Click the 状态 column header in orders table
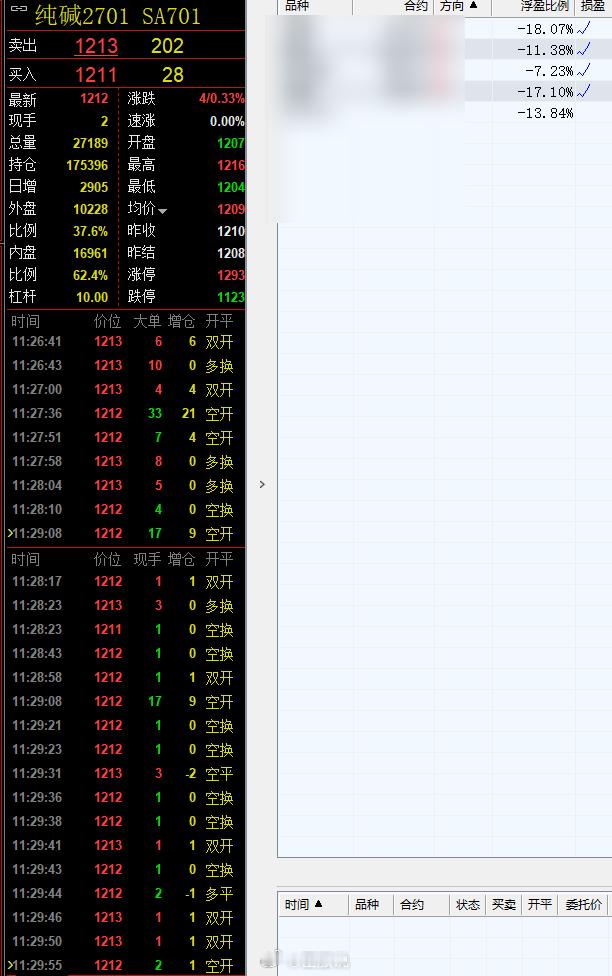This screenshot has width=612, height=976. point(468,904)
